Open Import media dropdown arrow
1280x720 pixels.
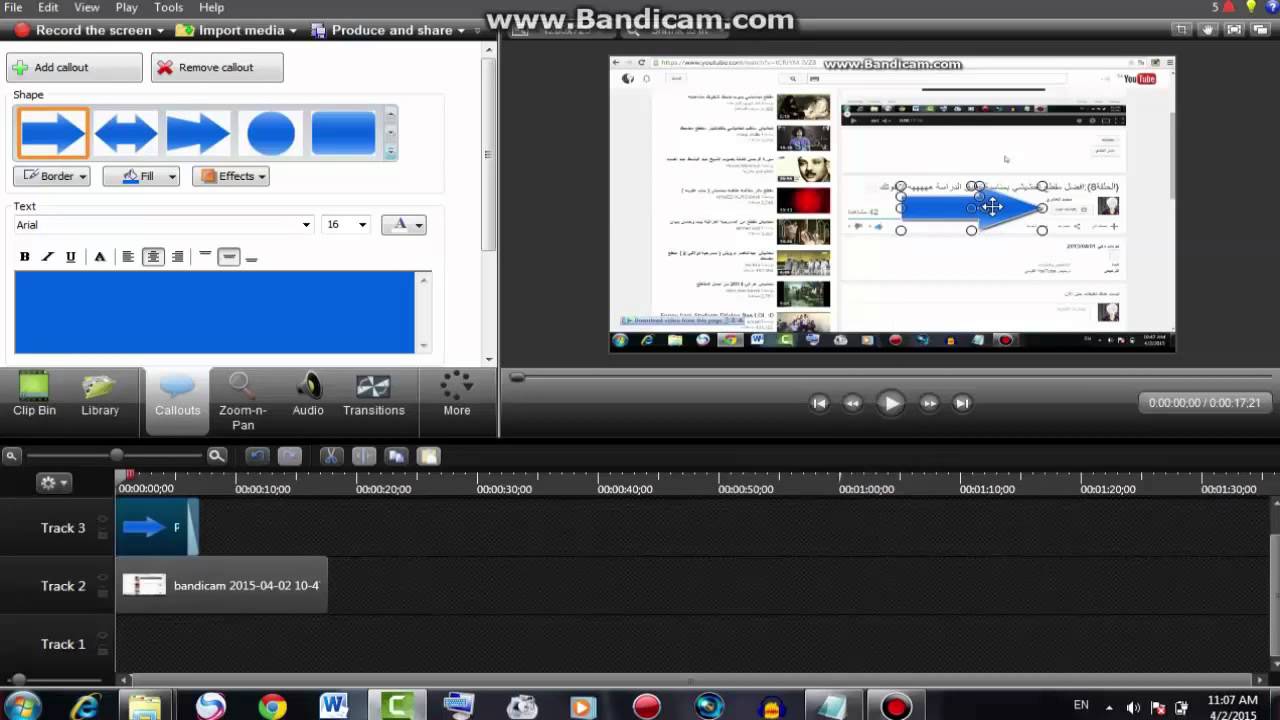coord(293,31)
